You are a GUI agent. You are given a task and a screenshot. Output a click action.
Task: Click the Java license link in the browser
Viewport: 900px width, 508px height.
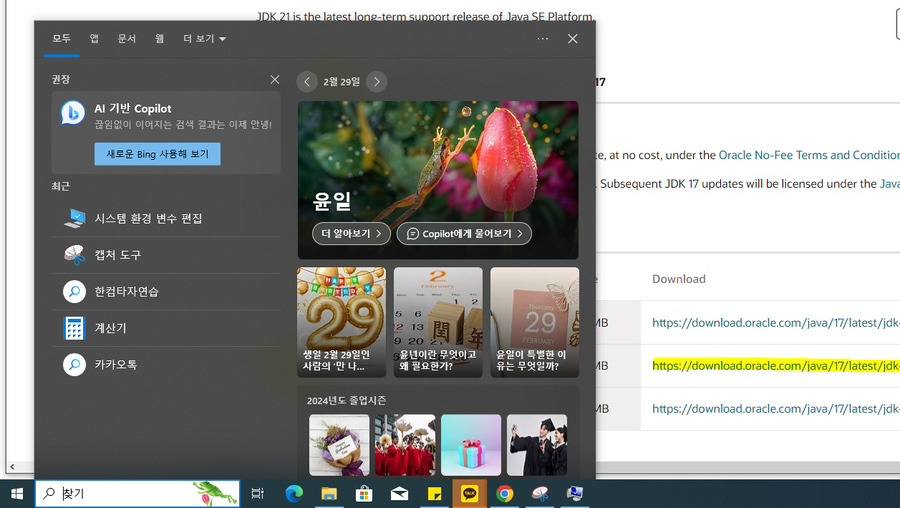(x=889, y=184)
